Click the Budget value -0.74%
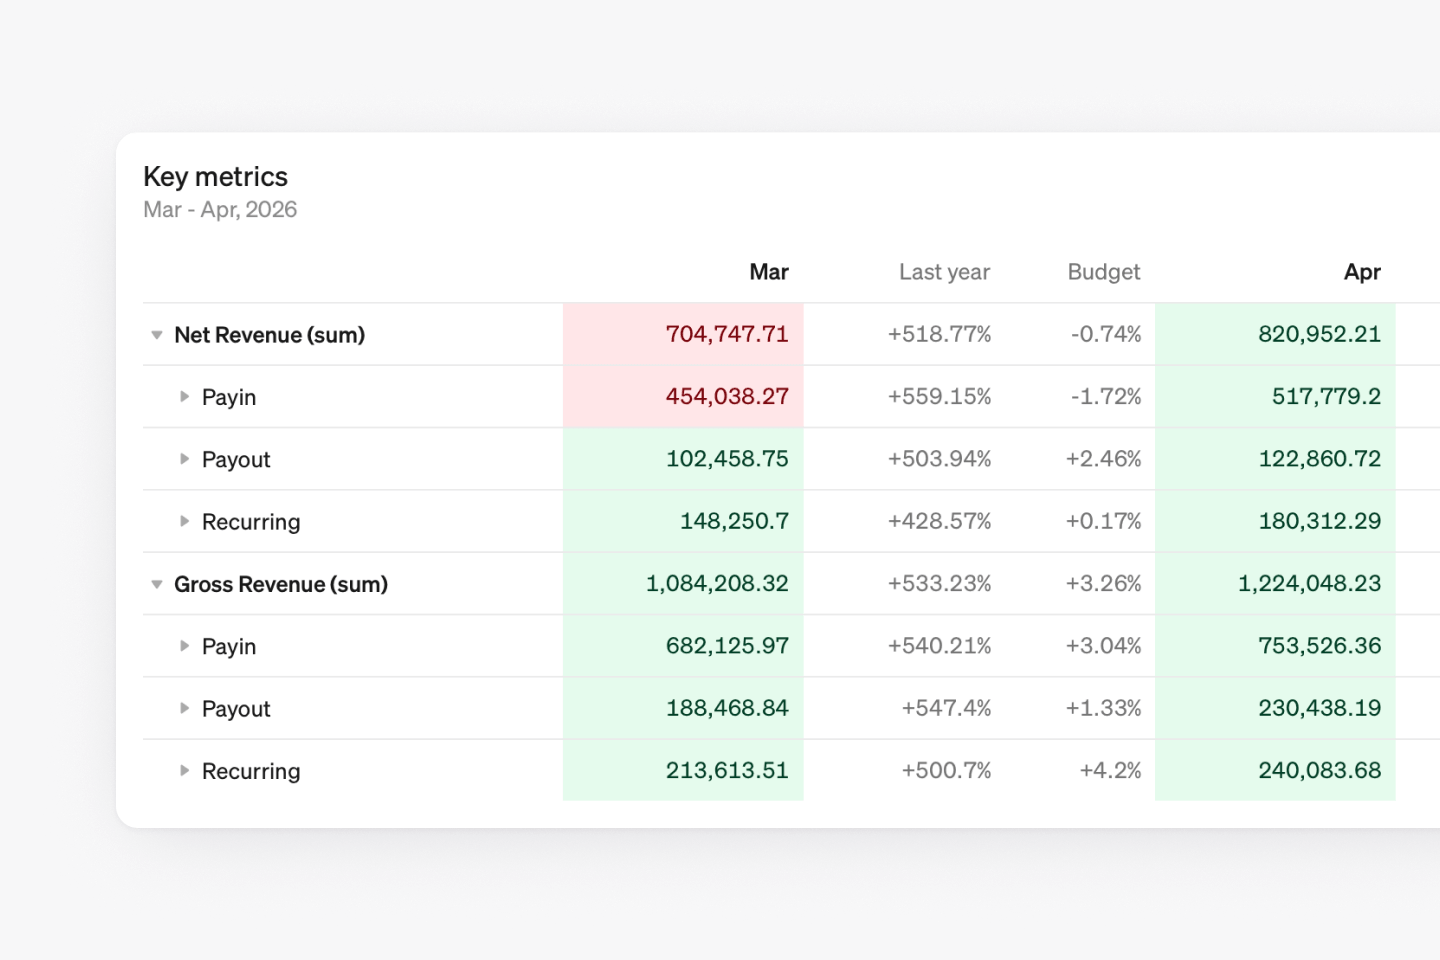The image size is (1440, 960). [1106, 334]
